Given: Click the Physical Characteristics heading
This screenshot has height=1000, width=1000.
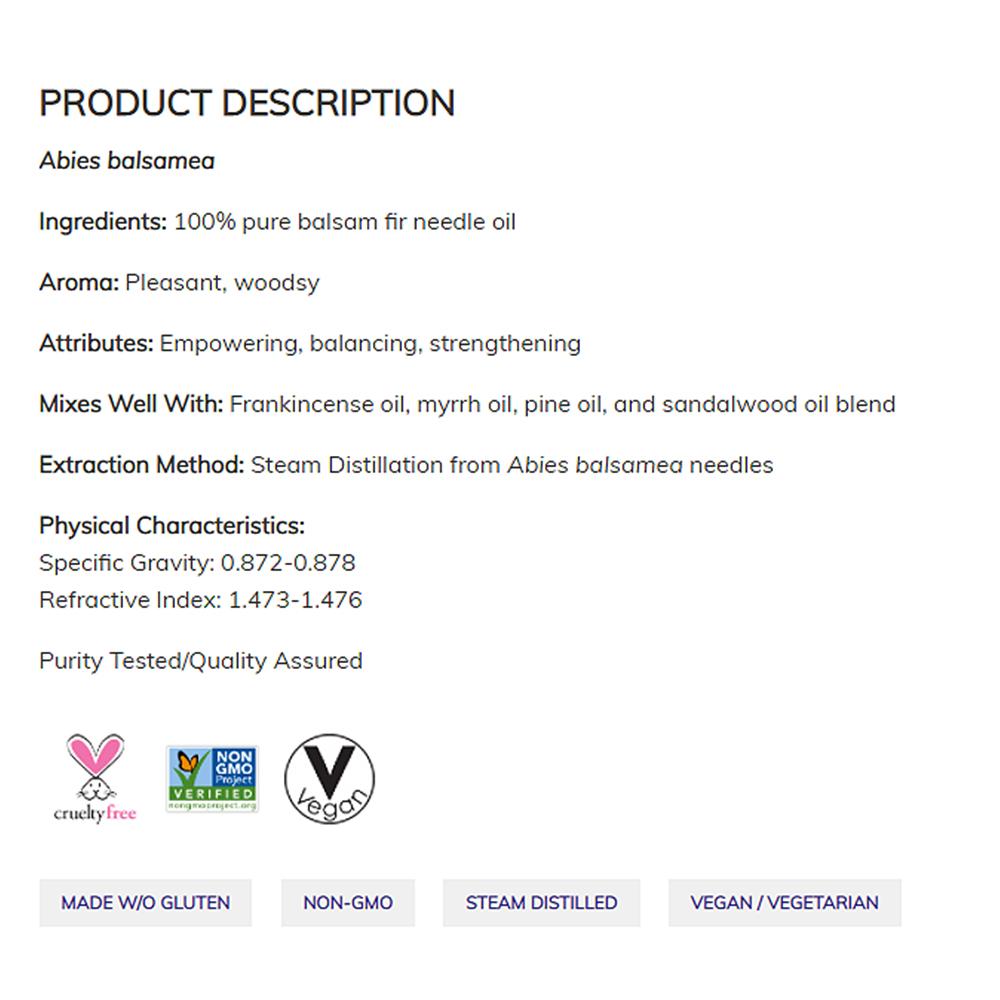Looking at the screenshot, I should pos(172,525).
